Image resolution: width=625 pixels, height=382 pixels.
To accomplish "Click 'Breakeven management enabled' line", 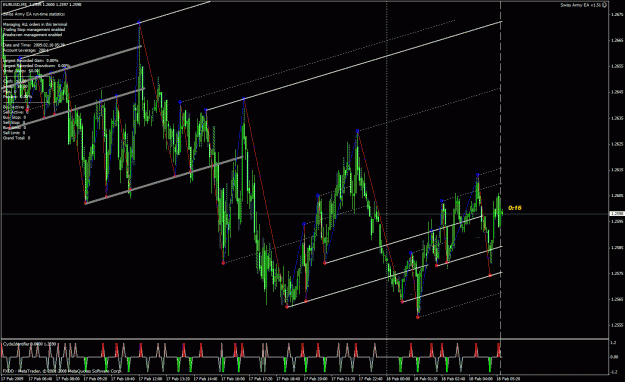I will coord(32,35).
